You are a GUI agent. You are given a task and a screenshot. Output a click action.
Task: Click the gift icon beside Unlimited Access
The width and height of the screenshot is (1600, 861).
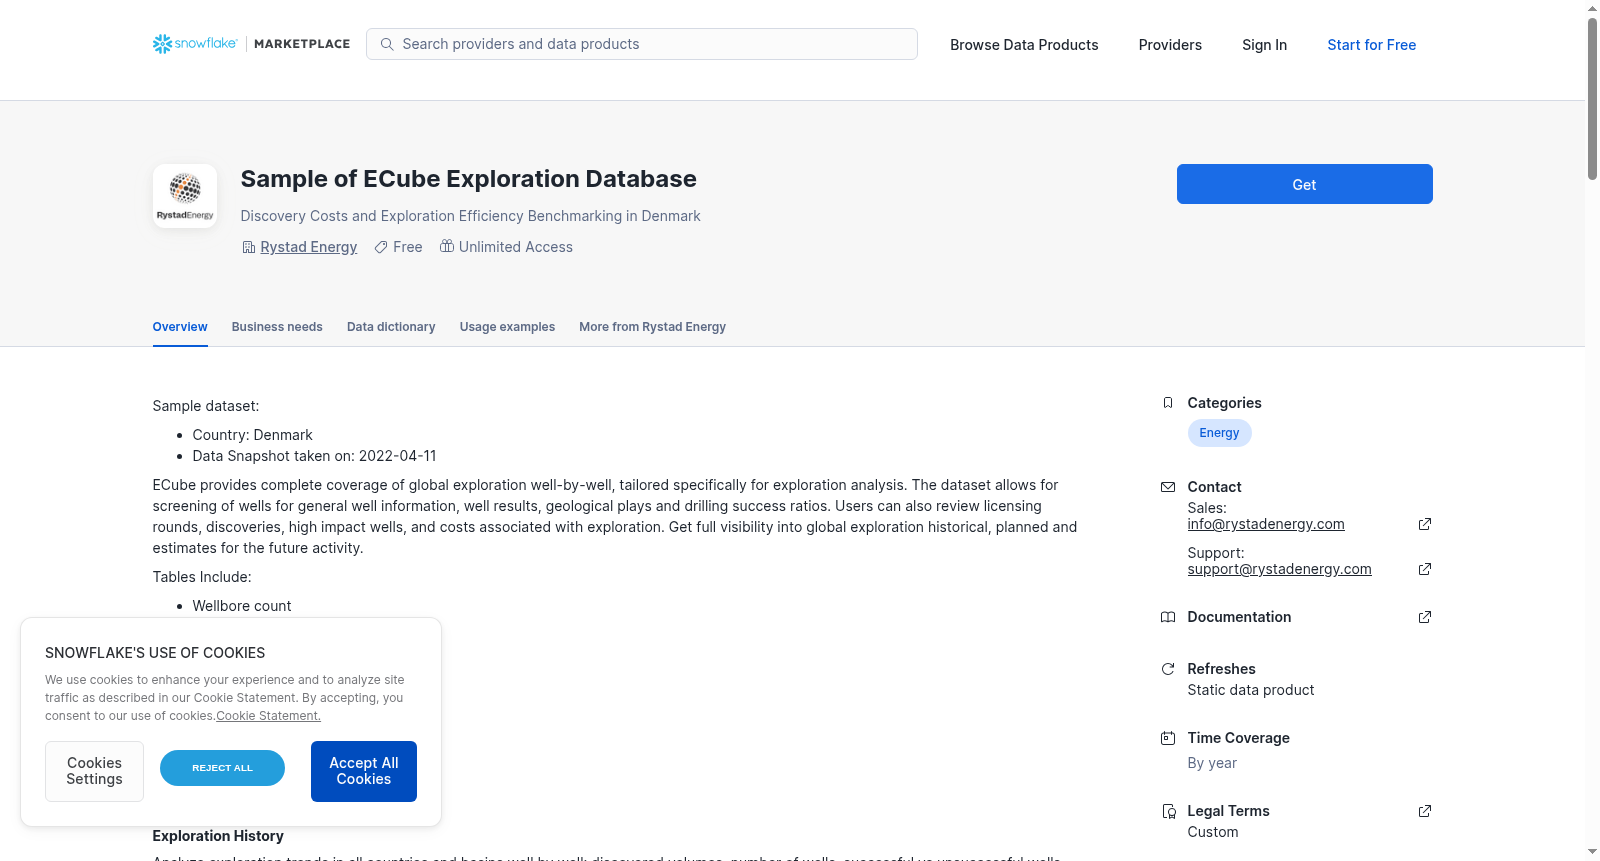point(447,246)
